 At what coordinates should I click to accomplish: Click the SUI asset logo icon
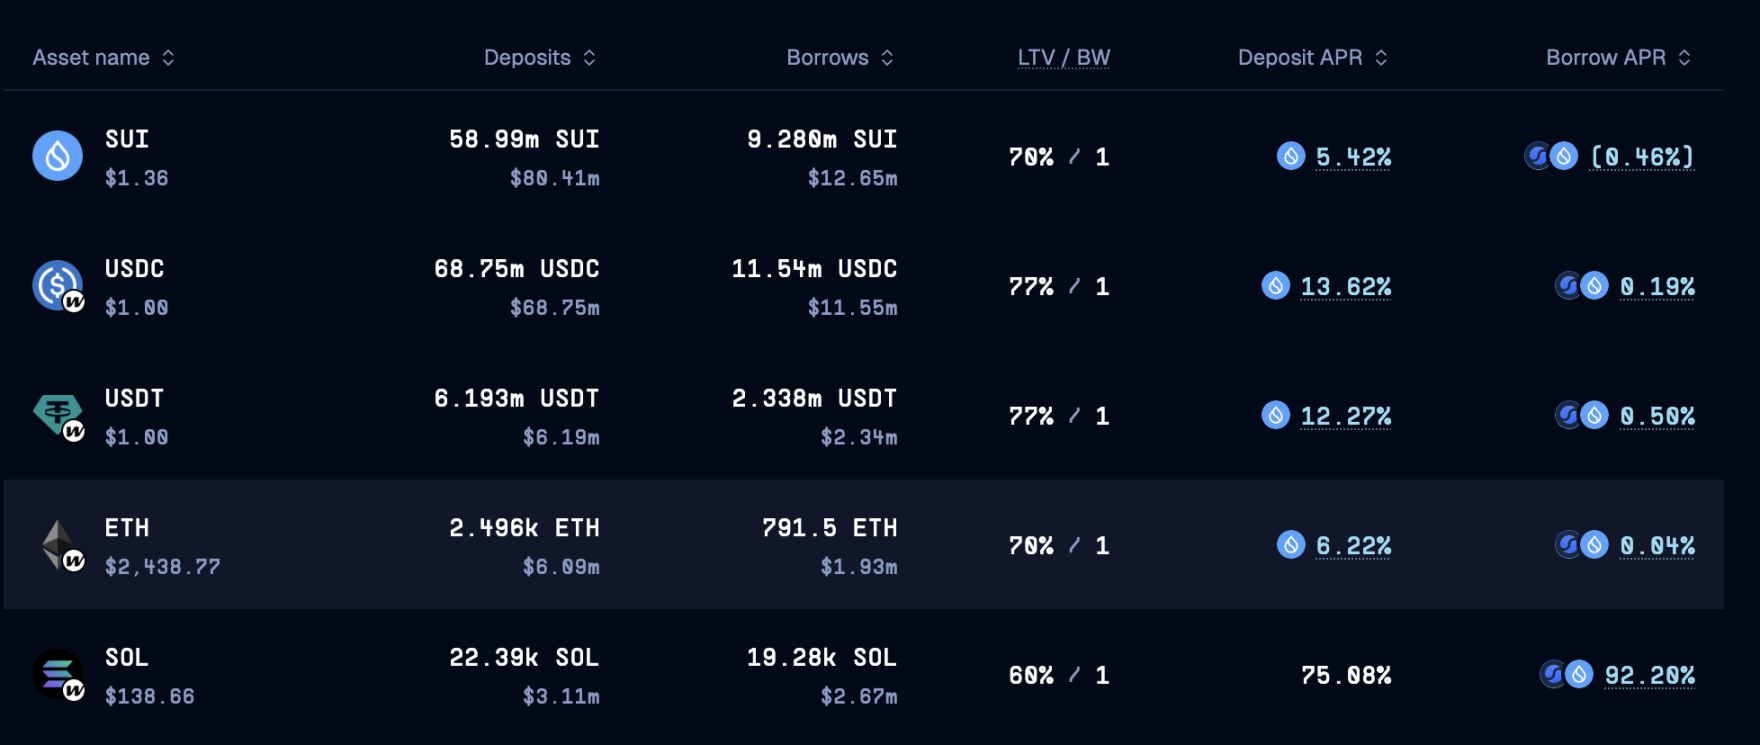[x=58, y=156]
